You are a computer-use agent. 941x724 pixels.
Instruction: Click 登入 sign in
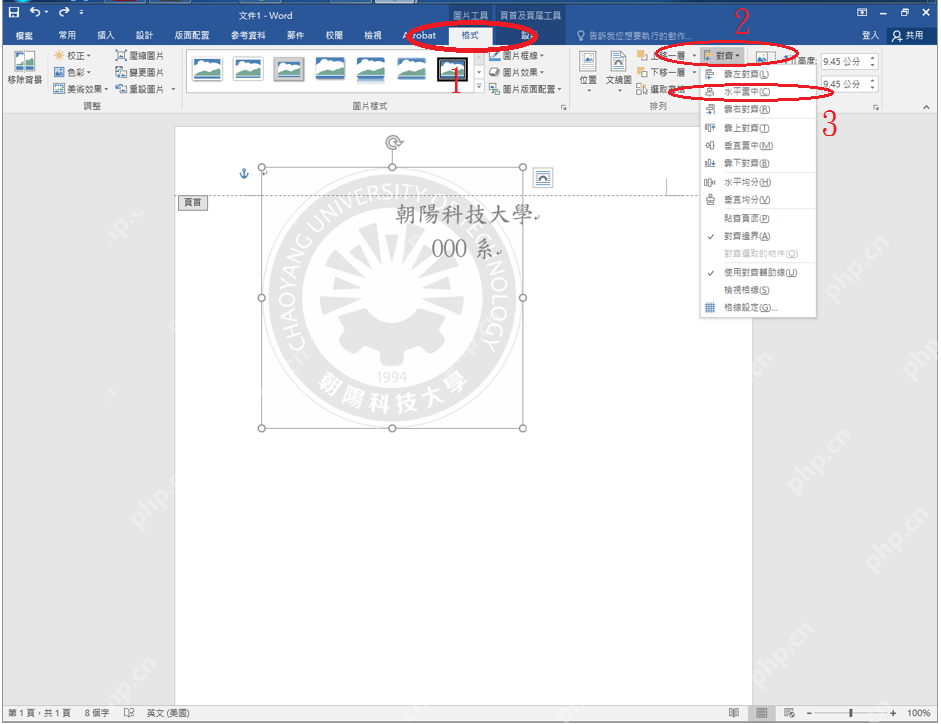point(870,35)
